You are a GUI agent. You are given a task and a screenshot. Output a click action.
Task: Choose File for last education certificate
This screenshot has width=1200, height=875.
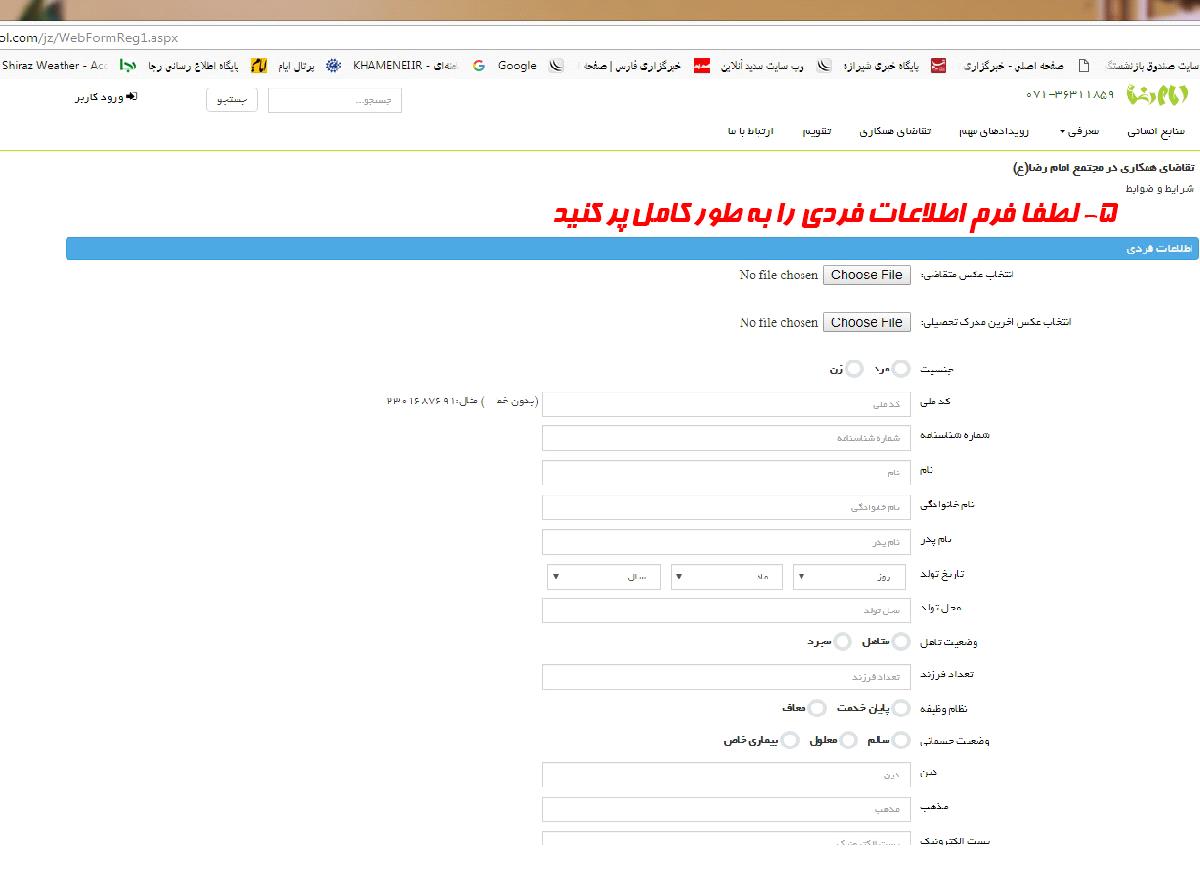pos(867,322)
